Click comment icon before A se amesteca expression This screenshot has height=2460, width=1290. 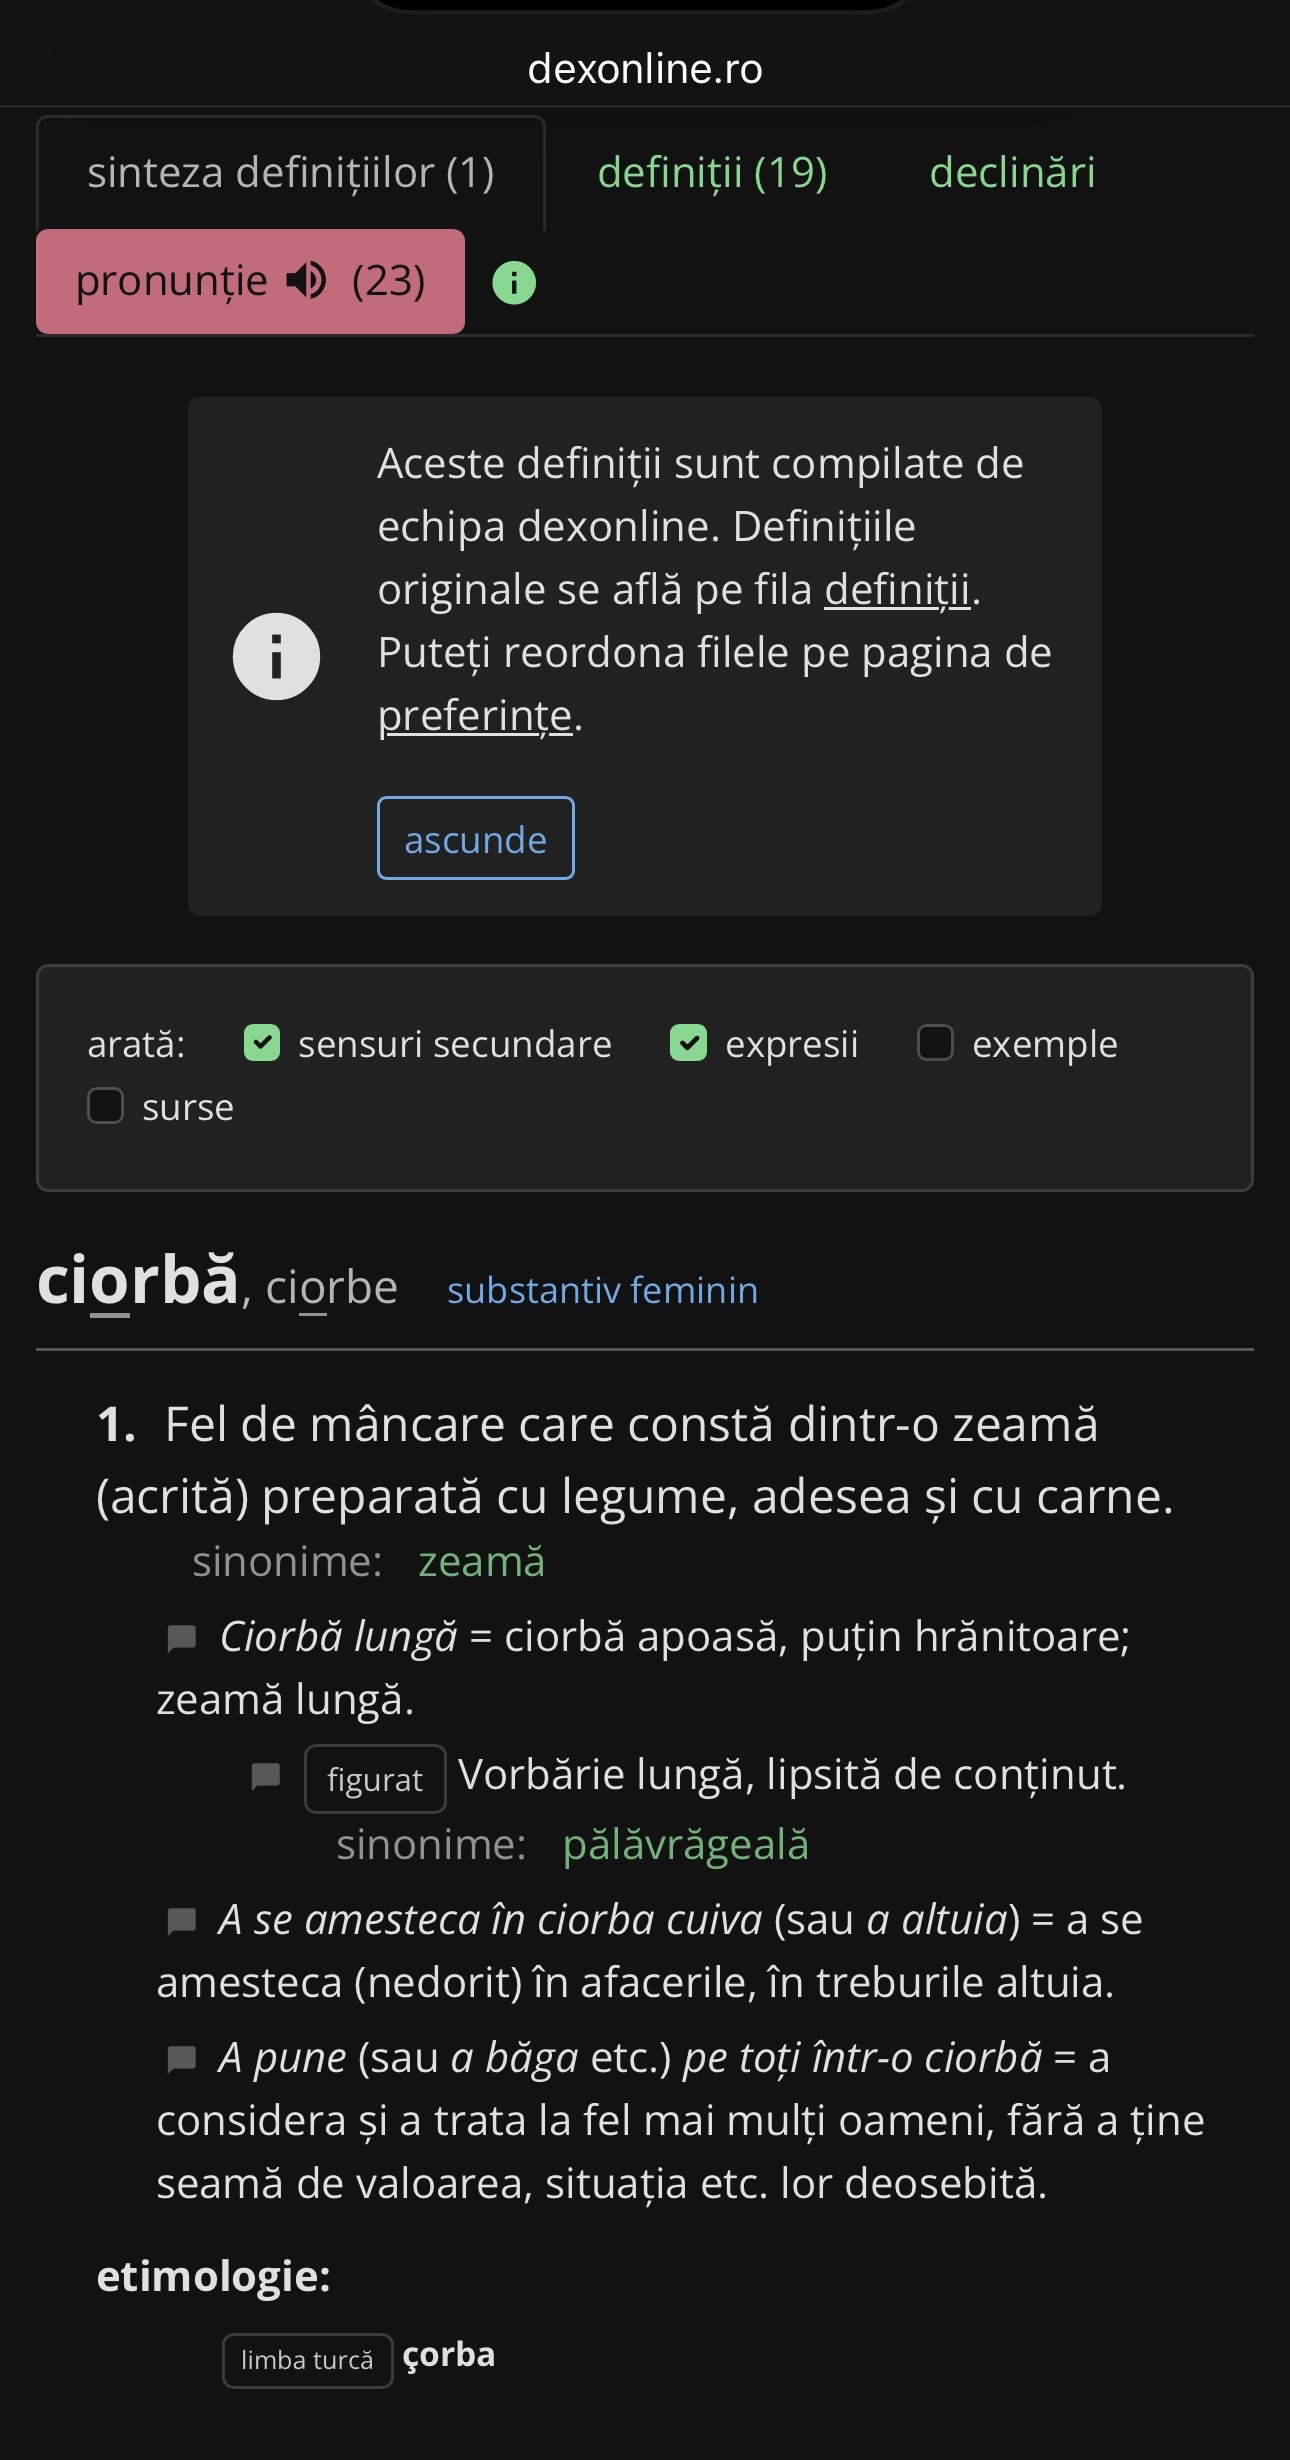click(x=181, y=1922)
